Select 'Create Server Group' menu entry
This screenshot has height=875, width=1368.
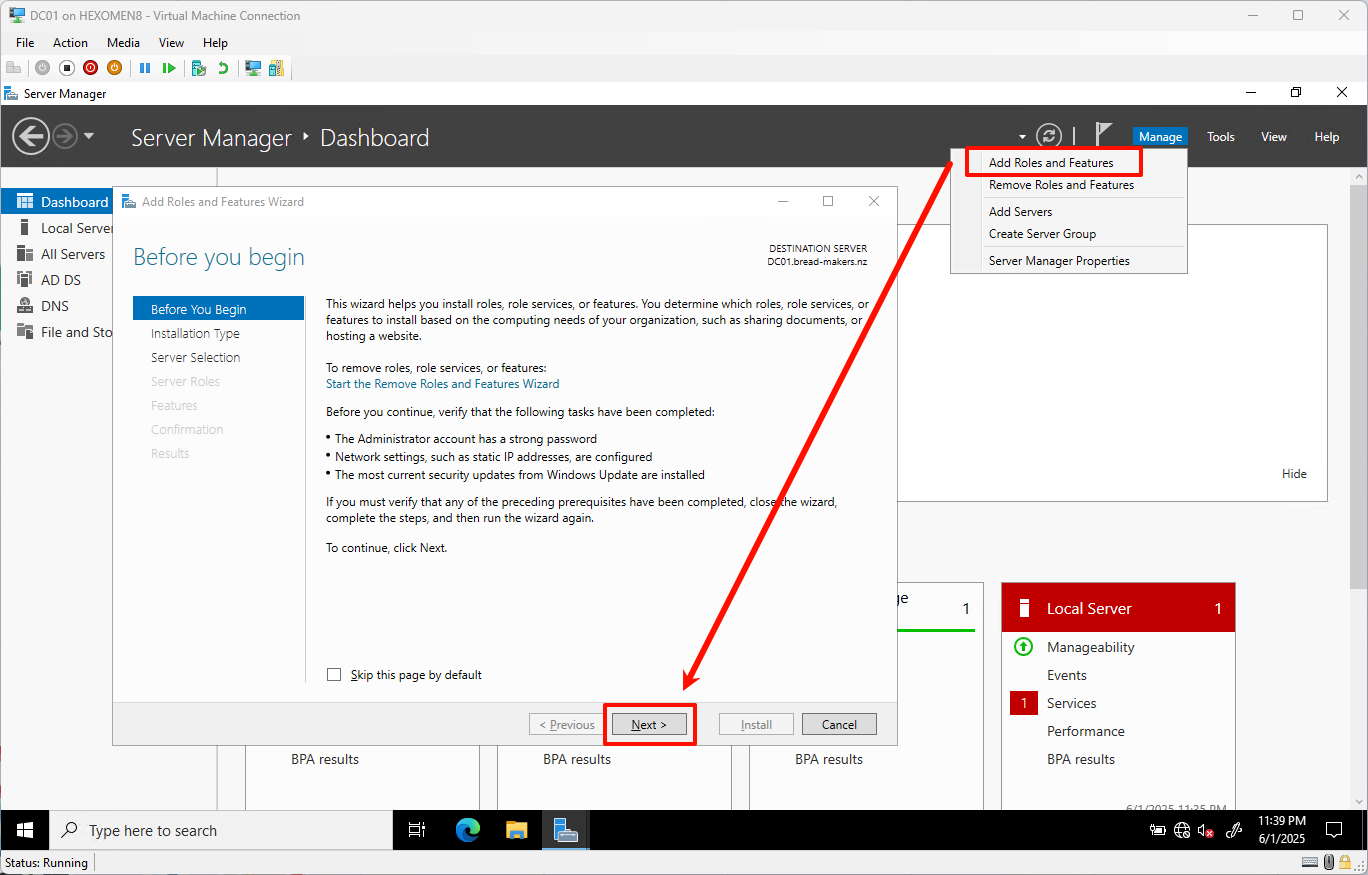[1042, 234]
